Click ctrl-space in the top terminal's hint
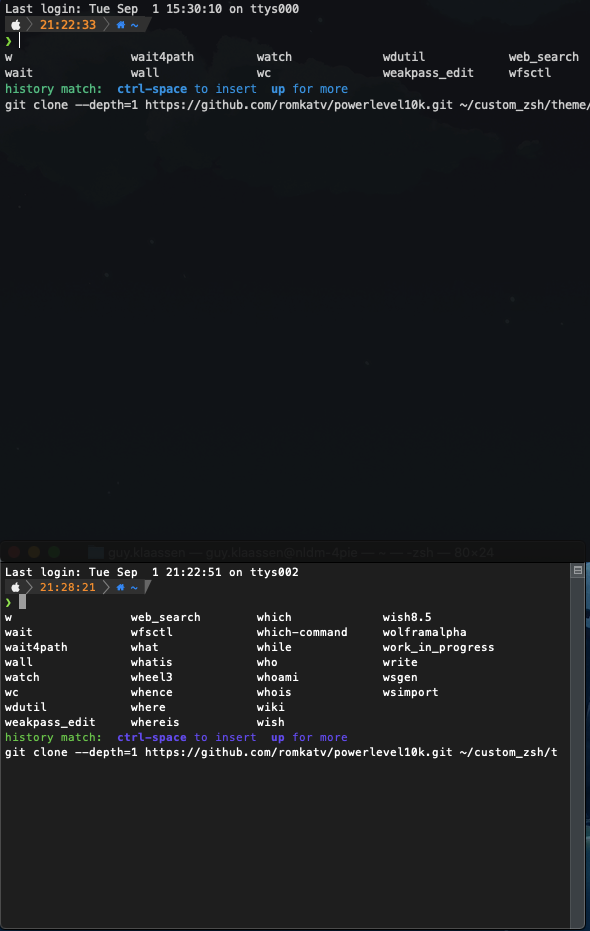 [x=152, y=89]
